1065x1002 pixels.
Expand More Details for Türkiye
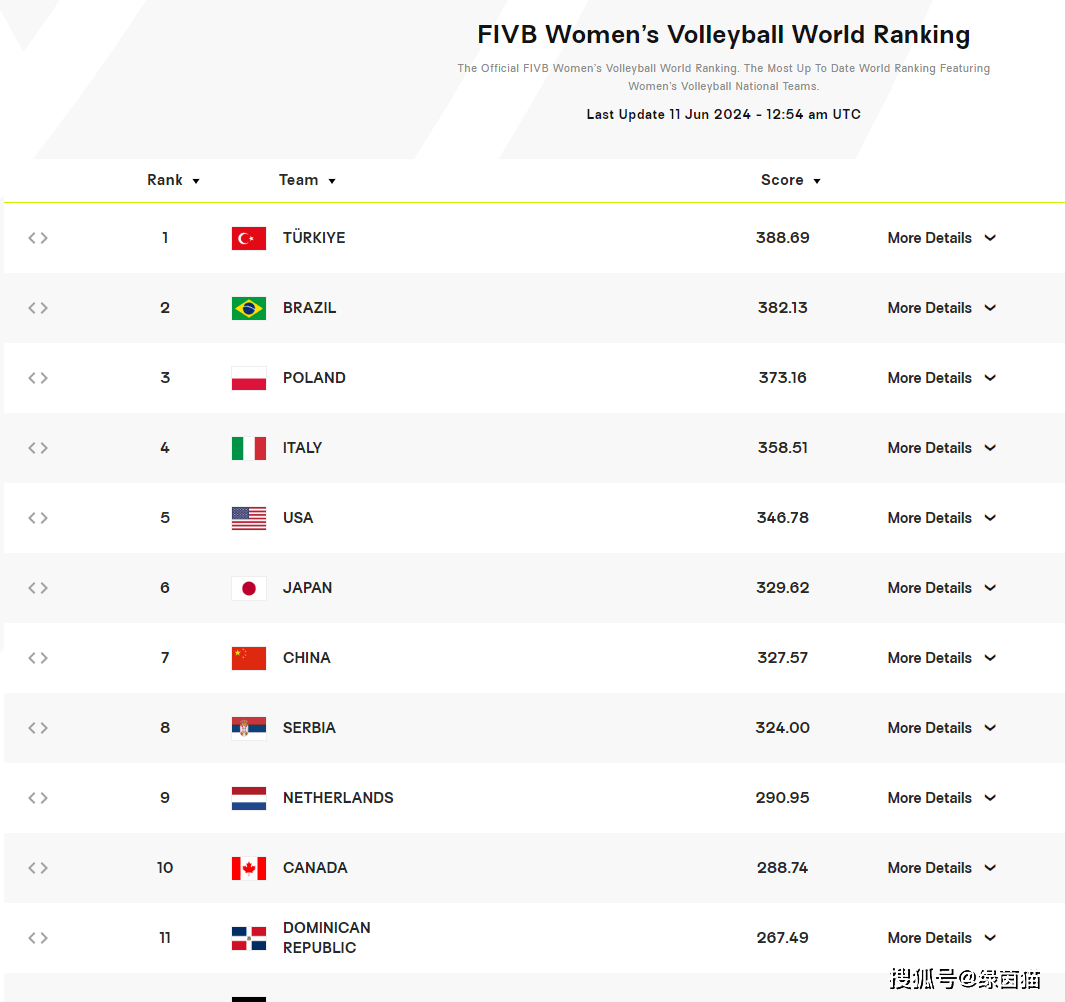click(x=941, y=238)
